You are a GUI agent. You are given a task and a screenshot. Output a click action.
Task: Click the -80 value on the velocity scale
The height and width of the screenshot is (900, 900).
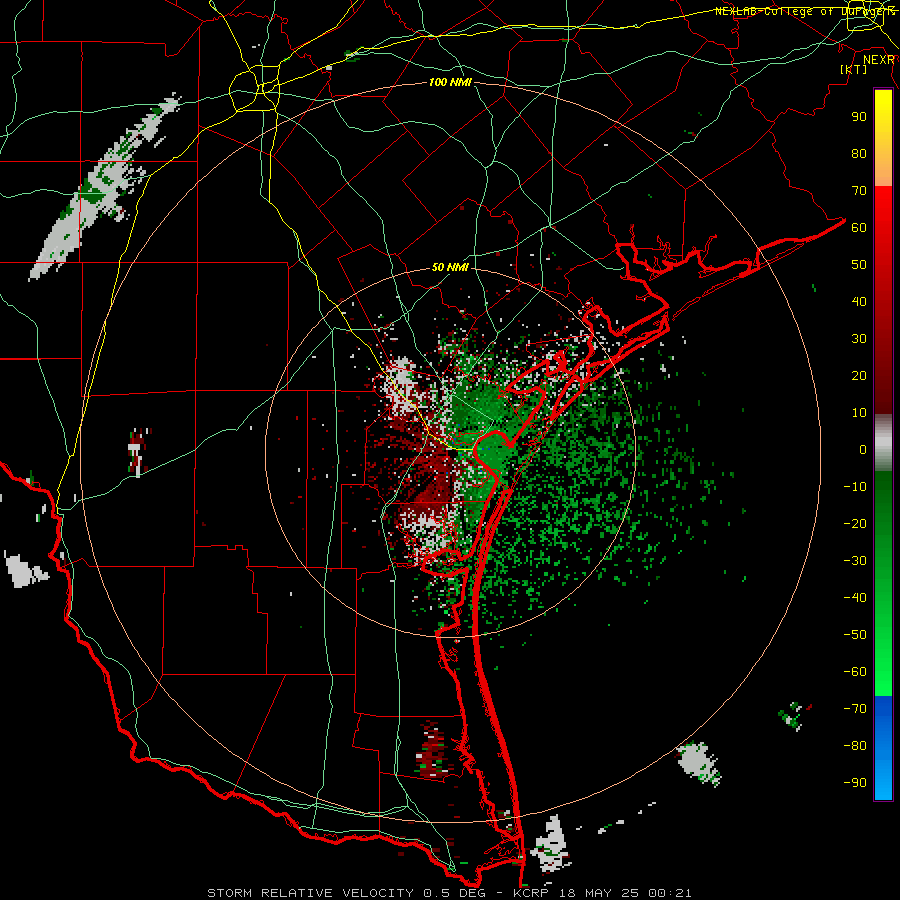855,746
